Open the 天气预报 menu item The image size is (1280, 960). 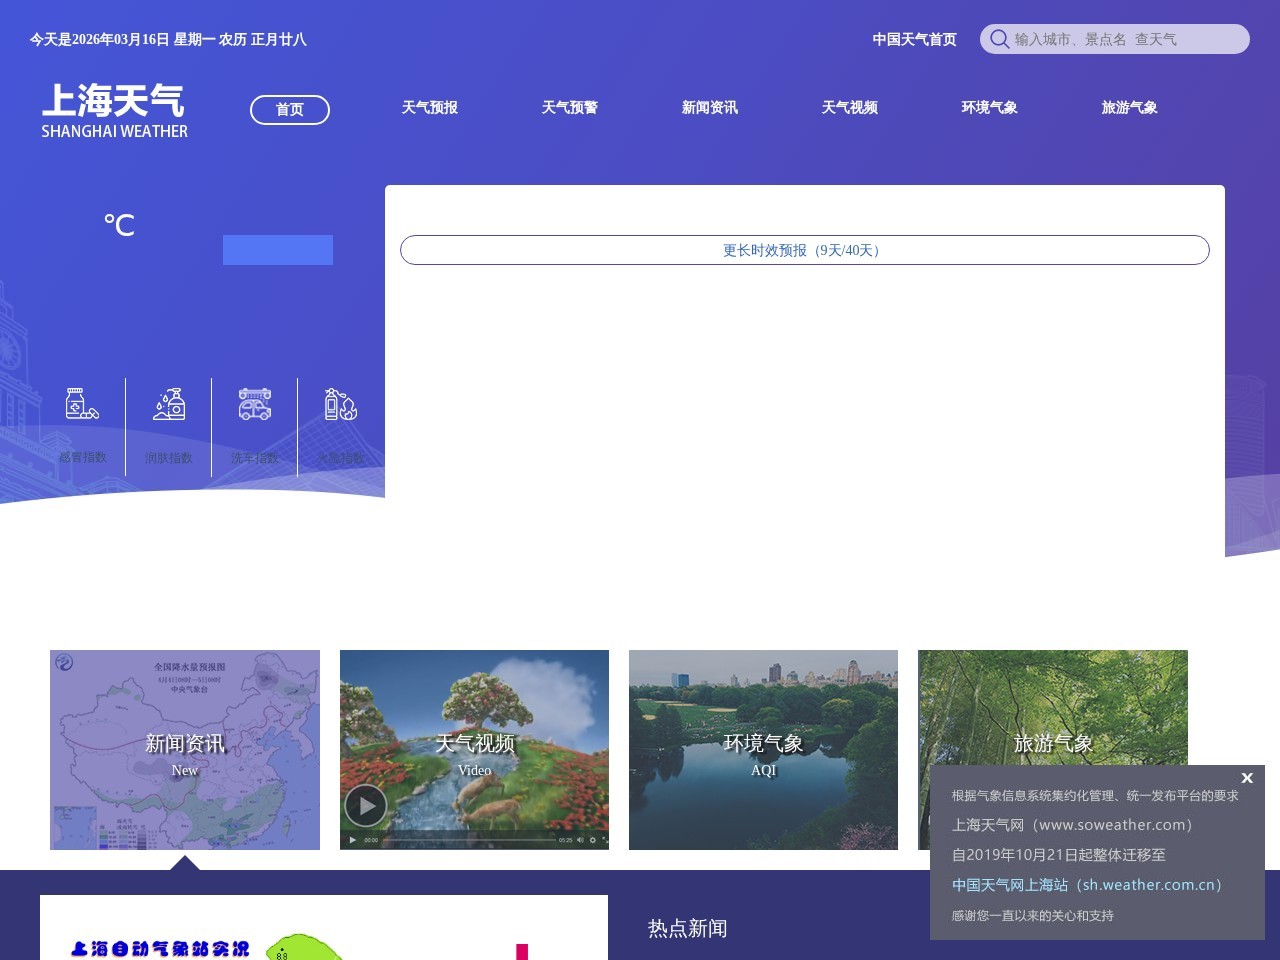(x=429, y=108)
